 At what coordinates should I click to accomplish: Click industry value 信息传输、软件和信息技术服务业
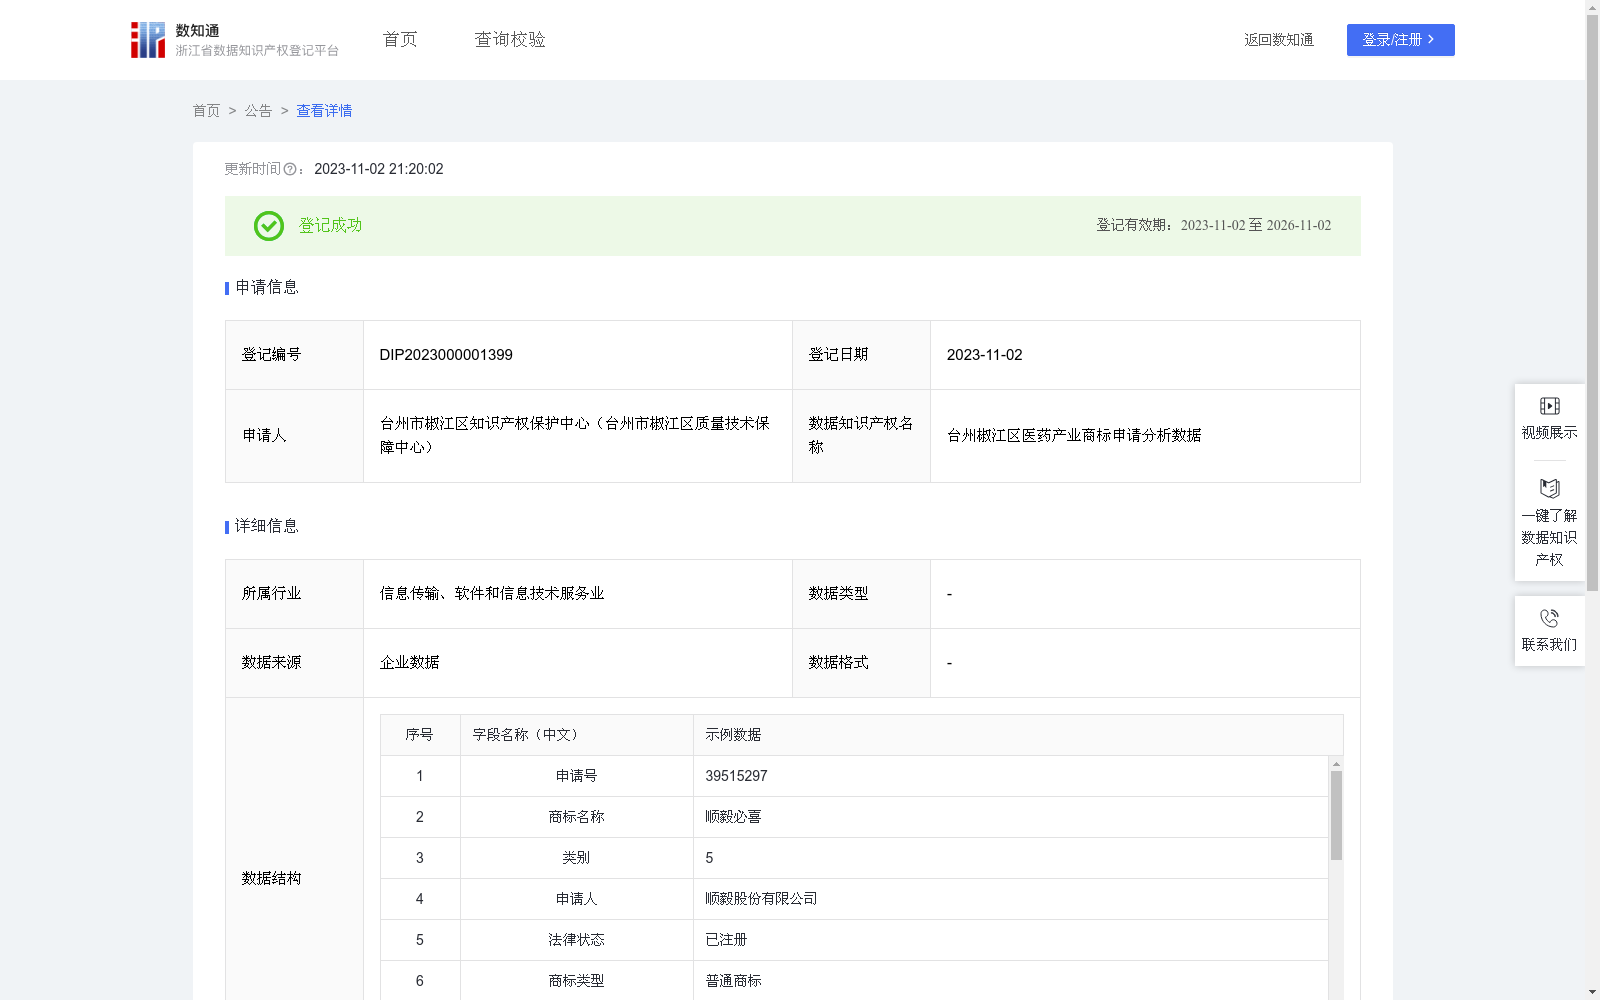tap(492, 594)
